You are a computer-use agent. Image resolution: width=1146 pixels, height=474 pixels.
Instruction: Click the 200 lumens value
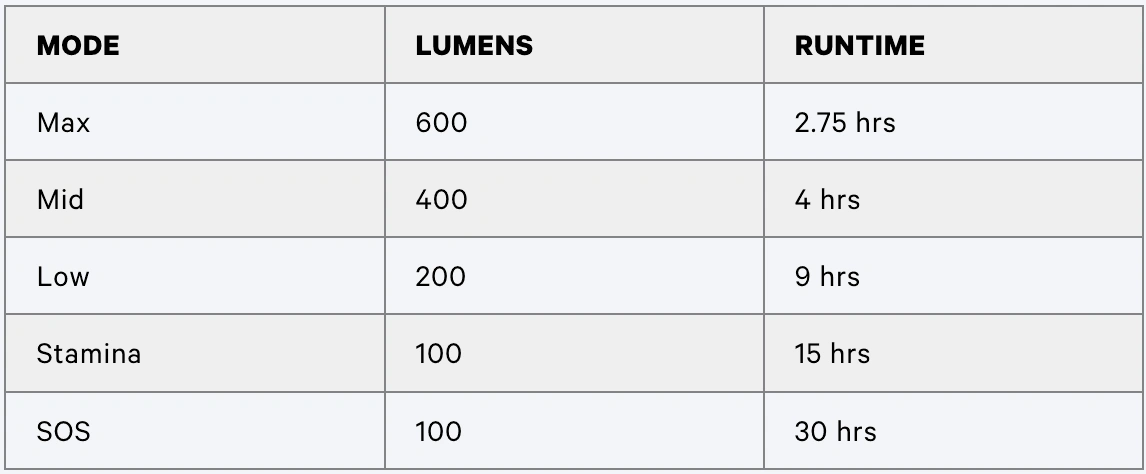[x=441, y=277]
